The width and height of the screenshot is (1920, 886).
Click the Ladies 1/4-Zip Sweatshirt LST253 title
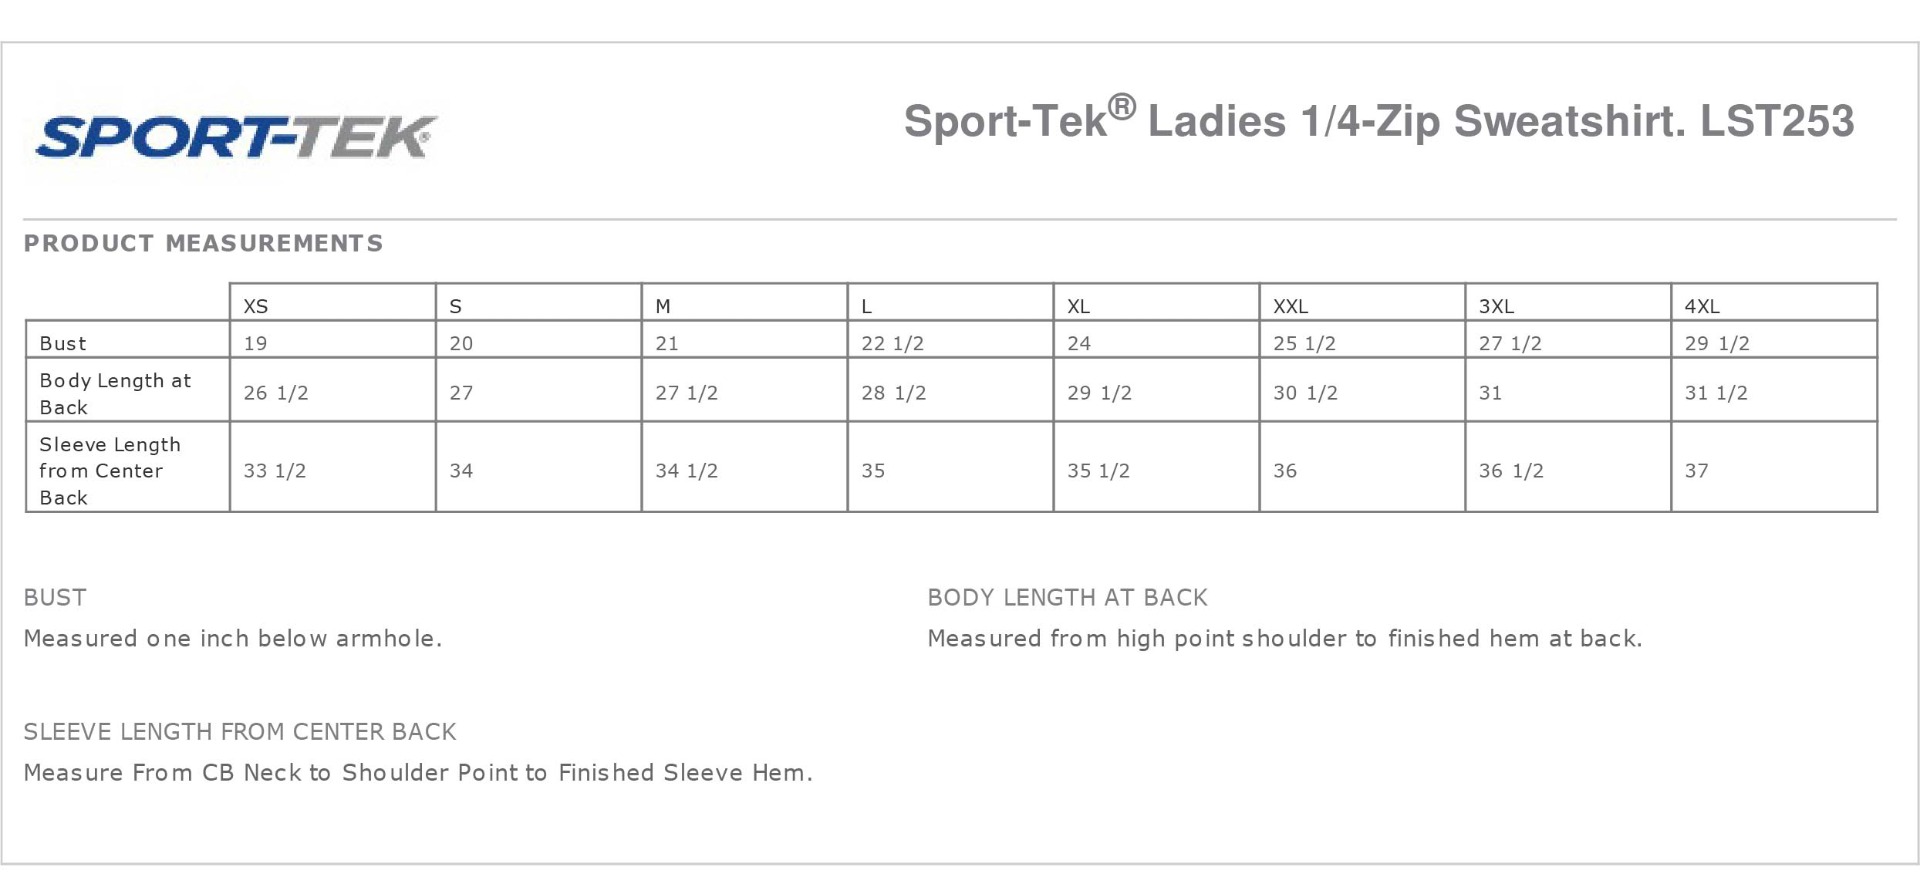click(x=1378, y=122)
